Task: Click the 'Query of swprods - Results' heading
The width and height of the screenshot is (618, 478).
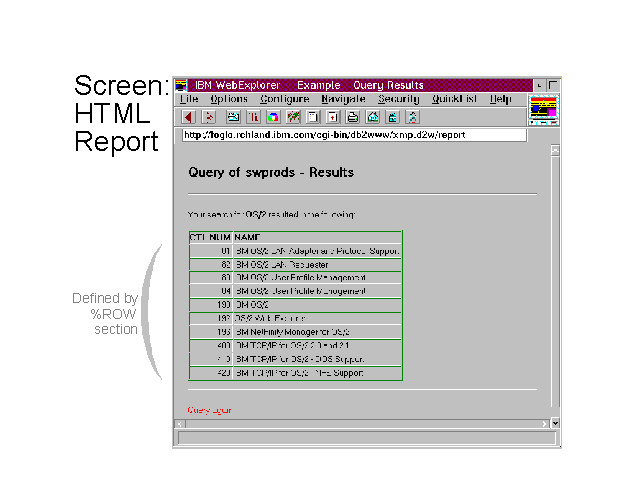Action: [x=271, y=172]
